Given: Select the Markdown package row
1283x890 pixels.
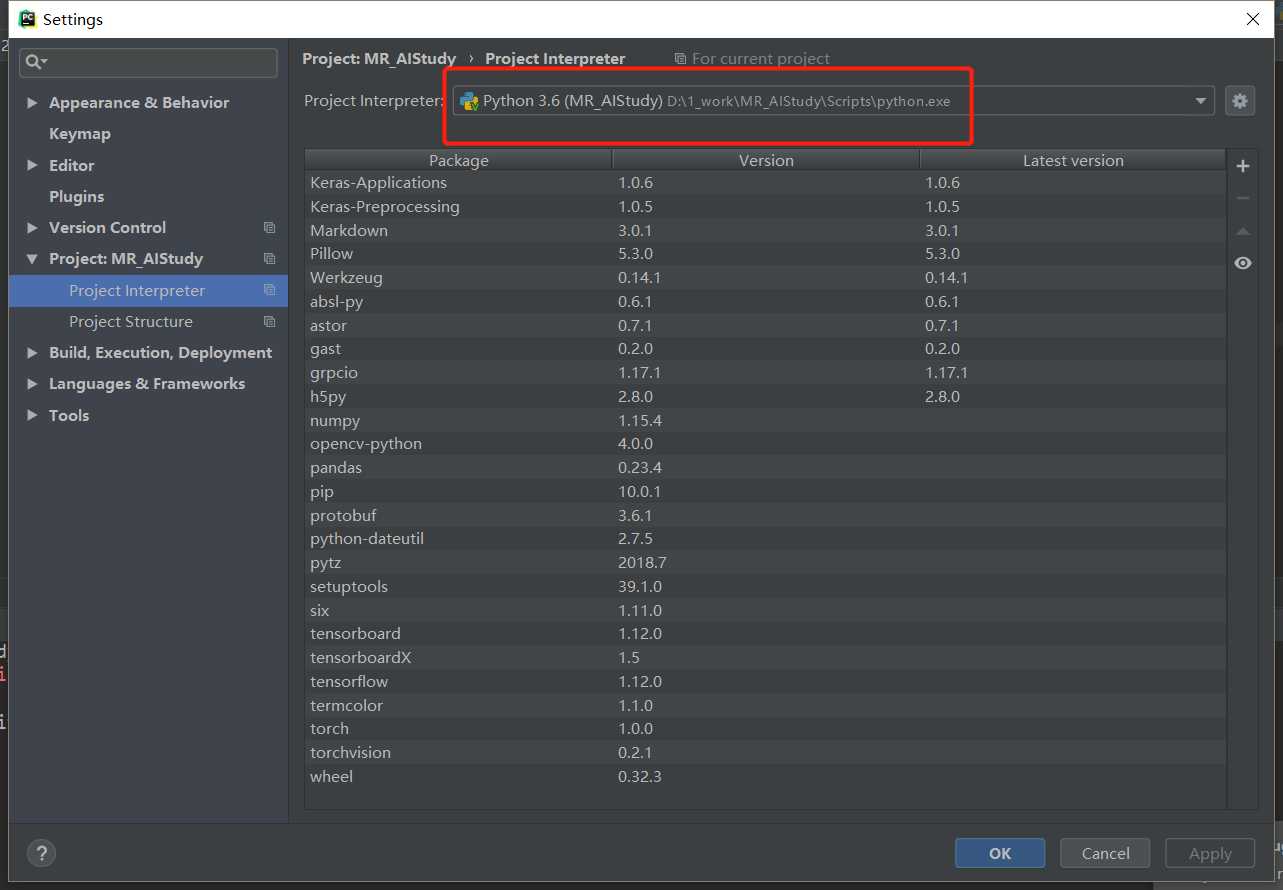Looking at the screenshot, I should [x=765, y=230].
